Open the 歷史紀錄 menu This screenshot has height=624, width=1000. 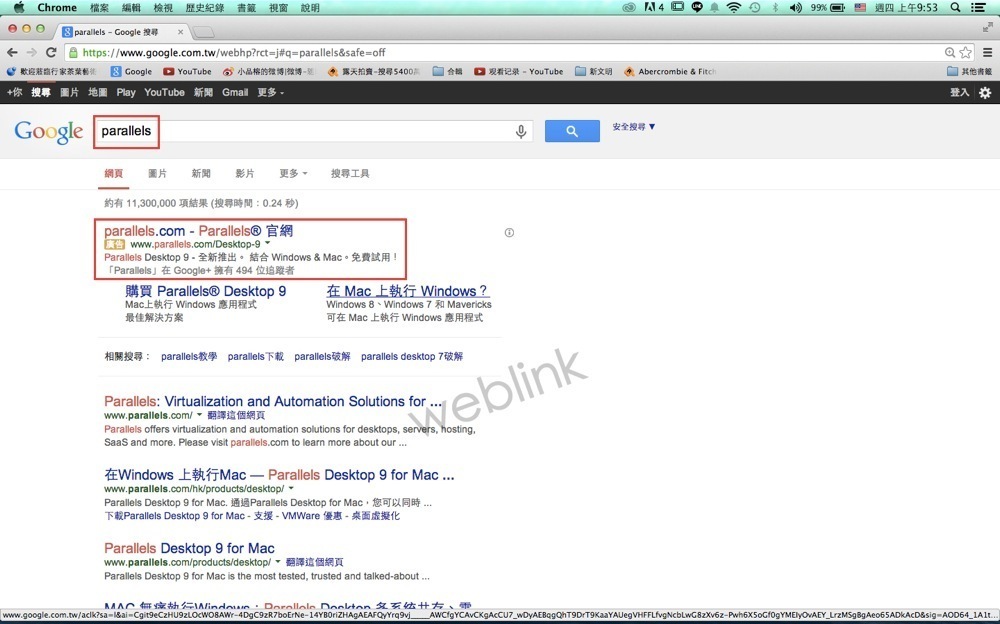204,8
